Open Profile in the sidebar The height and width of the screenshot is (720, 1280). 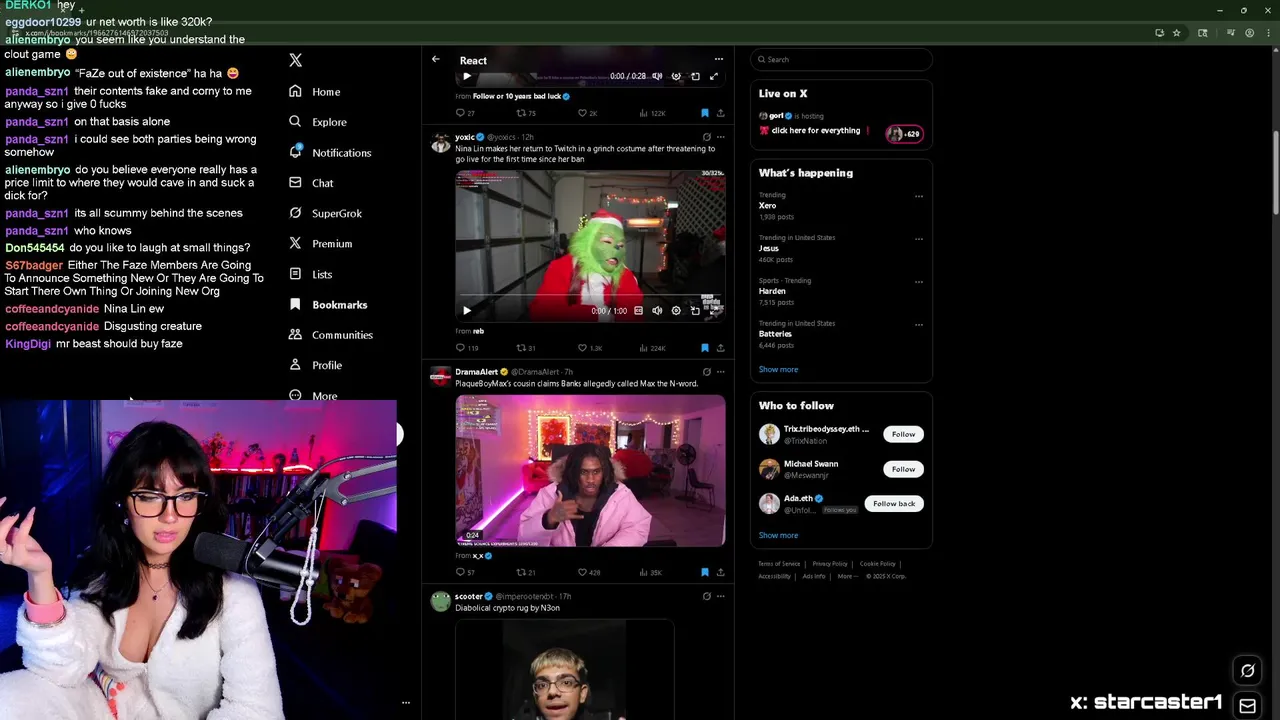314,365
